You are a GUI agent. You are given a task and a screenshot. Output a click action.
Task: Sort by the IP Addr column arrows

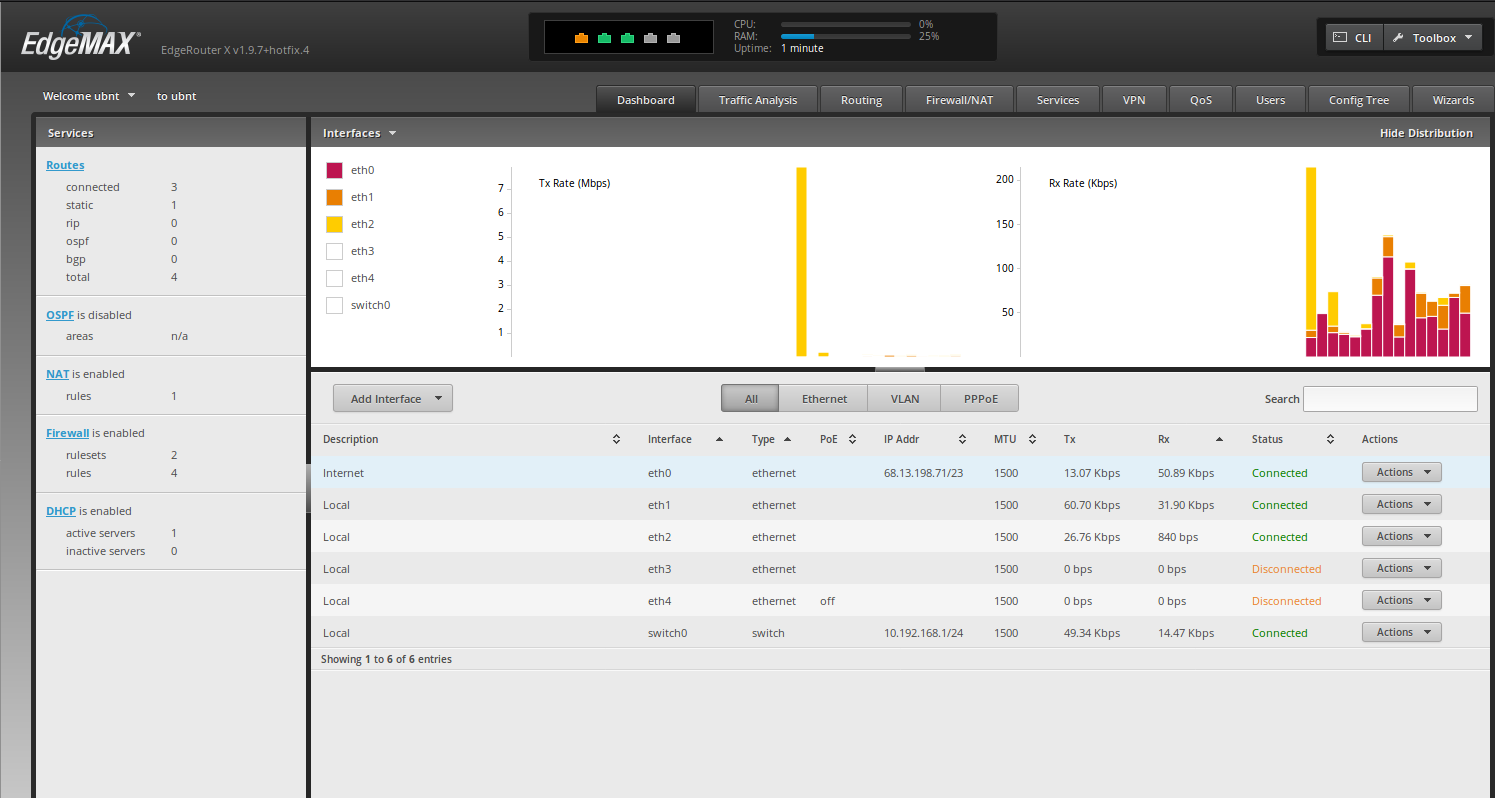[x=962, y=440]
